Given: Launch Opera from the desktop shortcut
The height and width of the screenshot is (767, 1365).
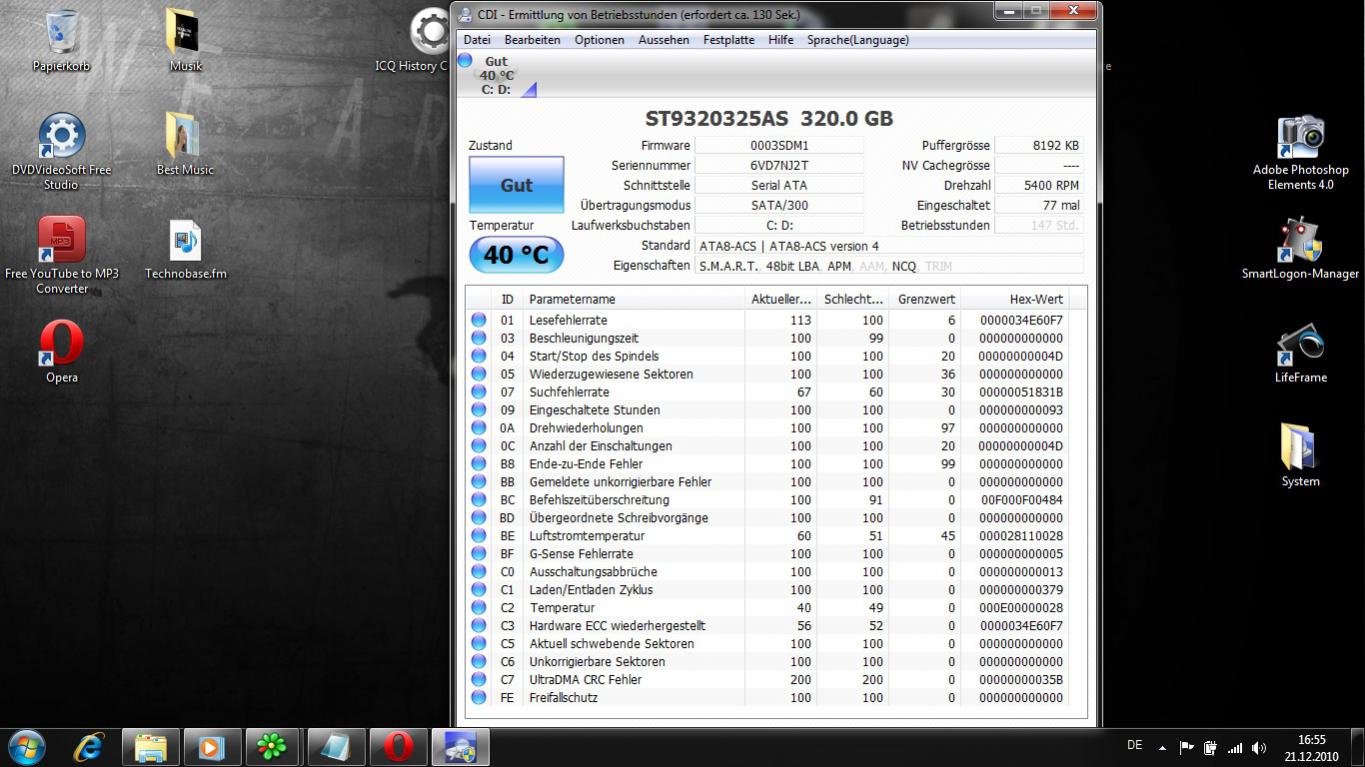Looking at the screenshot, I should tap(62, 351).
